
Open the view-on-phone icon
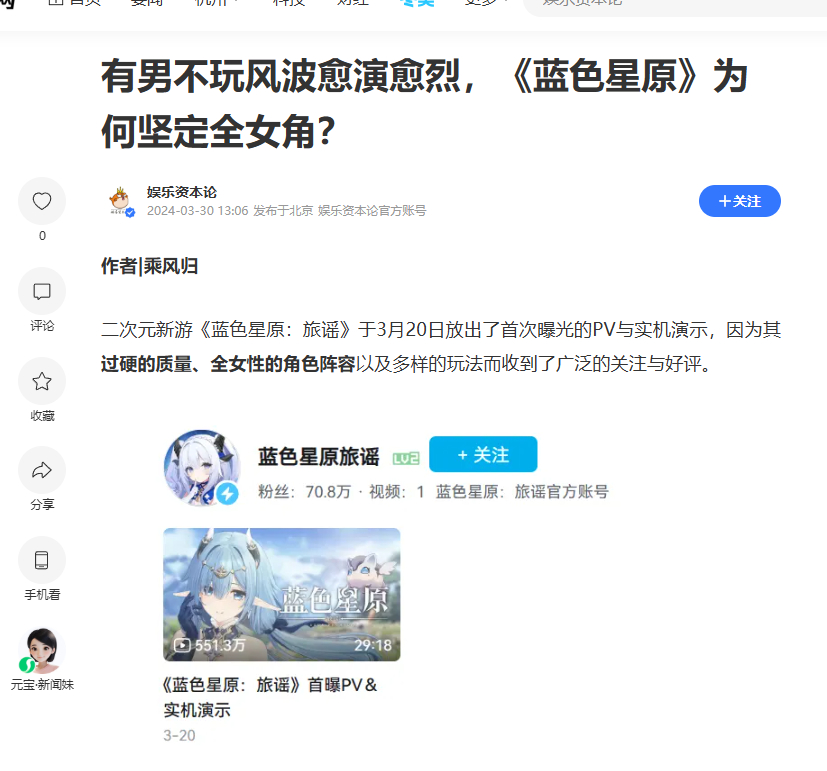pyautogui.click(x=42, y=560)
